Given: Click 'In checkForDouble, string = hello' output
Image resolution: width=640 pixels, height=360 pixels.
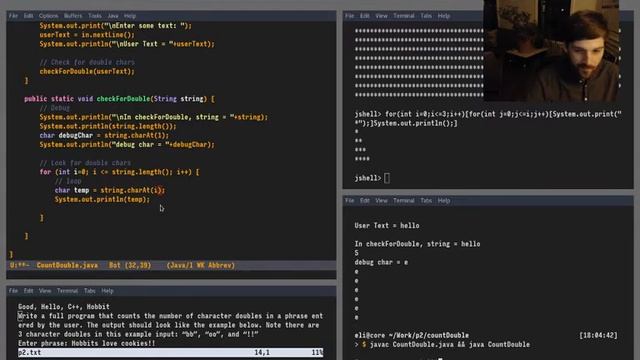Looking at the screenshot, I should coord(417,244).
